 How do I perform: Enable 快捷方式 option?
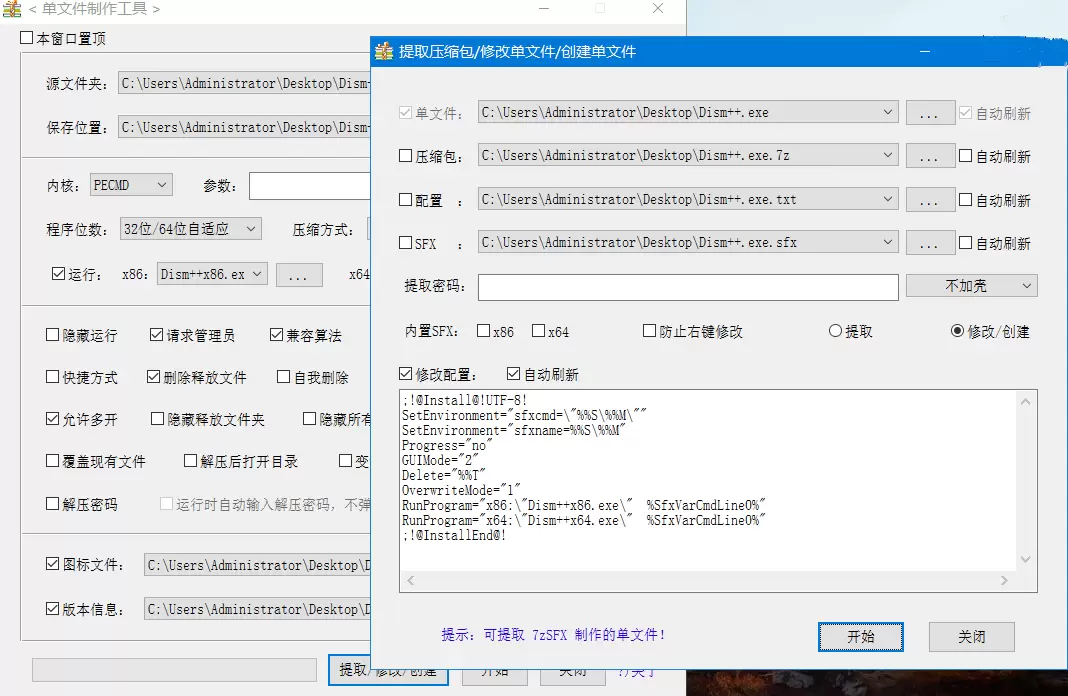52,377
